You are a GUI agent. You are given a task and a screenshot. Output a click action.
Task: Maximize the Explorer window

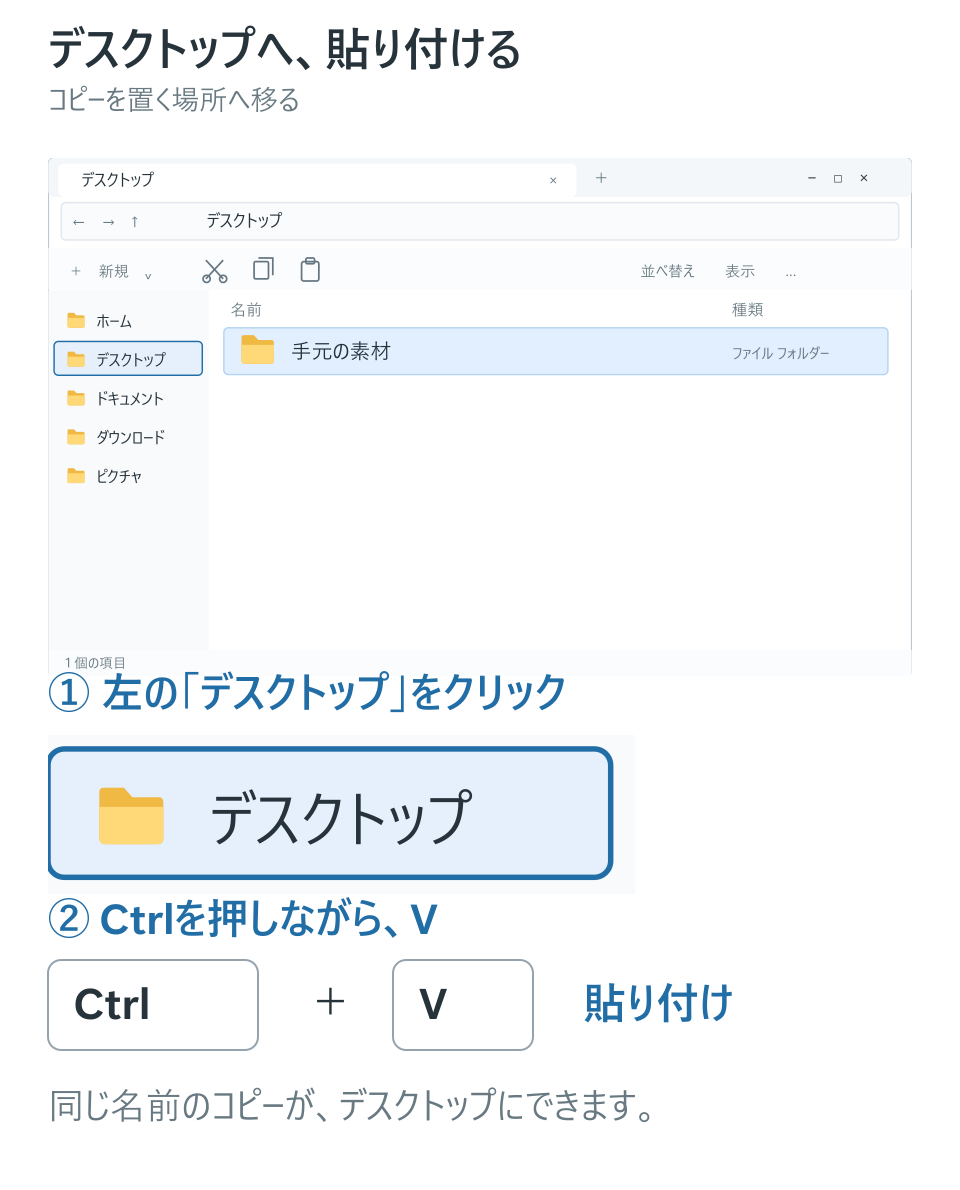[x=838, y=178]
